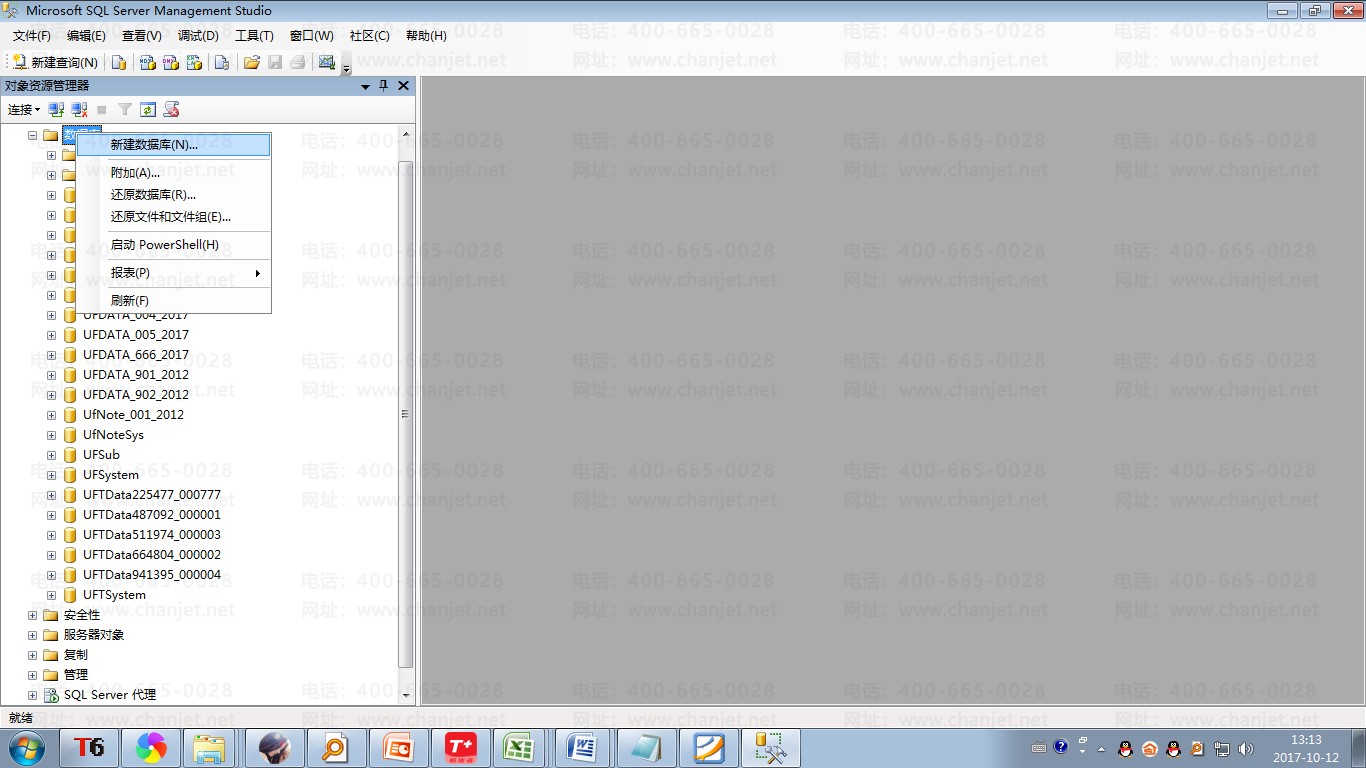Image resolution: width=1366 pixels, height=768 pixels.
Task: Expand the UFDATA_666_2017 database node
Action: click(52, 355)
